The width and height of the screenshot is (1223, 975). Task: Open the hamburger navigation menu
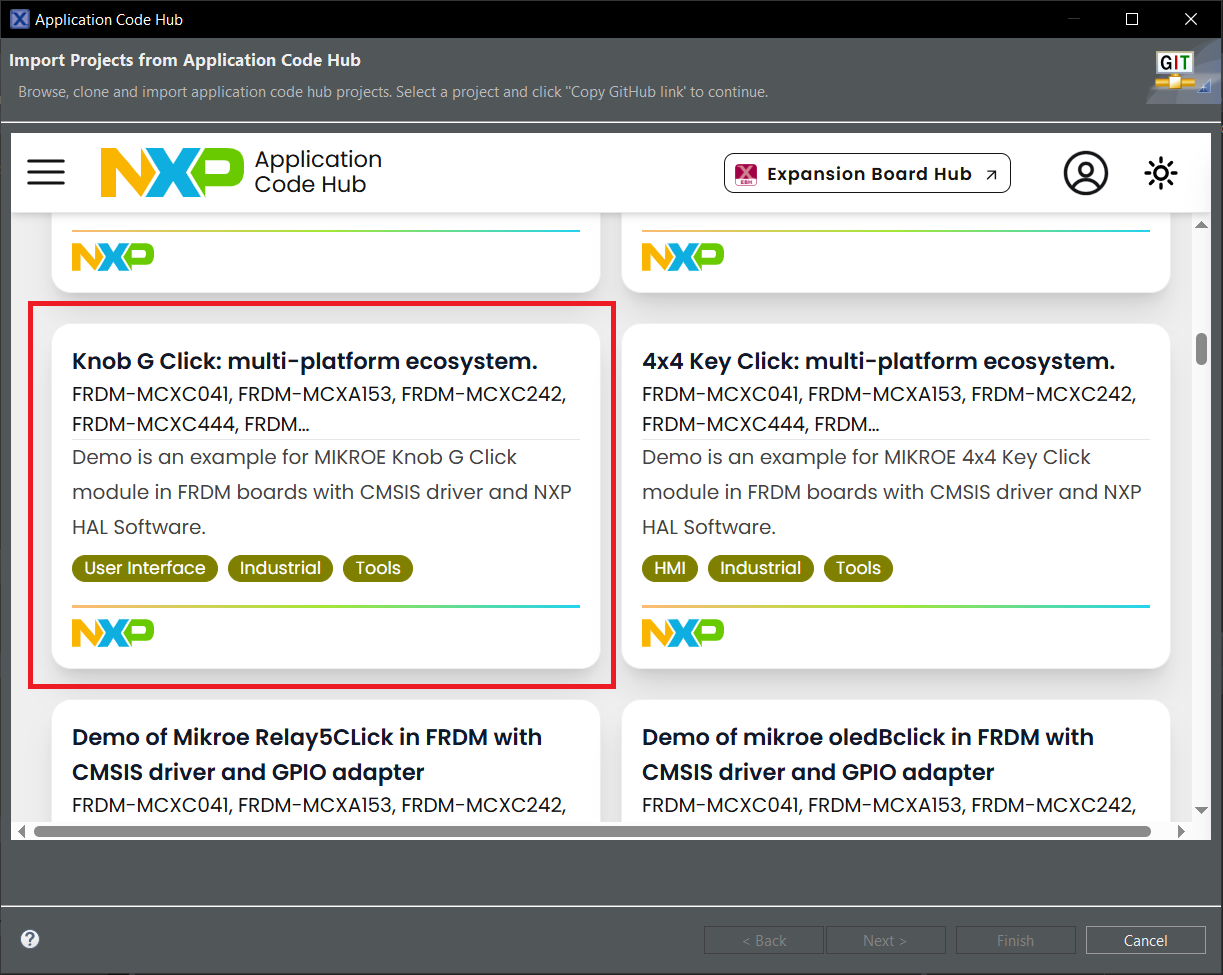[46, 172]
